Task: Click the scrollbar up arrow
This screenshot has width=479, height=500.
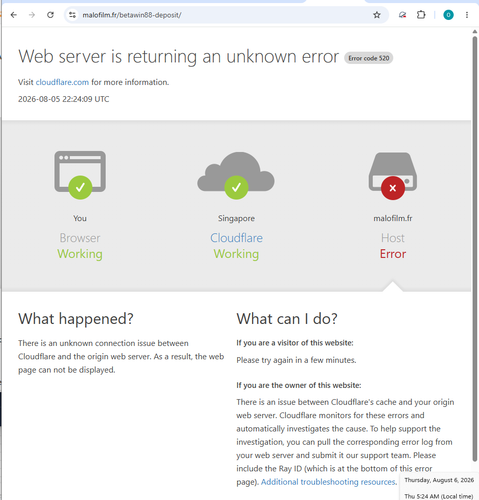Action: point(475,32)
